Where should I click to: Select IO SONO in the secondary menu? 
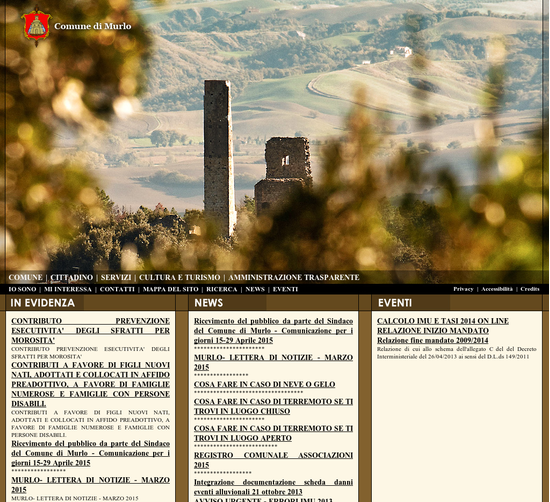(22, 289)
